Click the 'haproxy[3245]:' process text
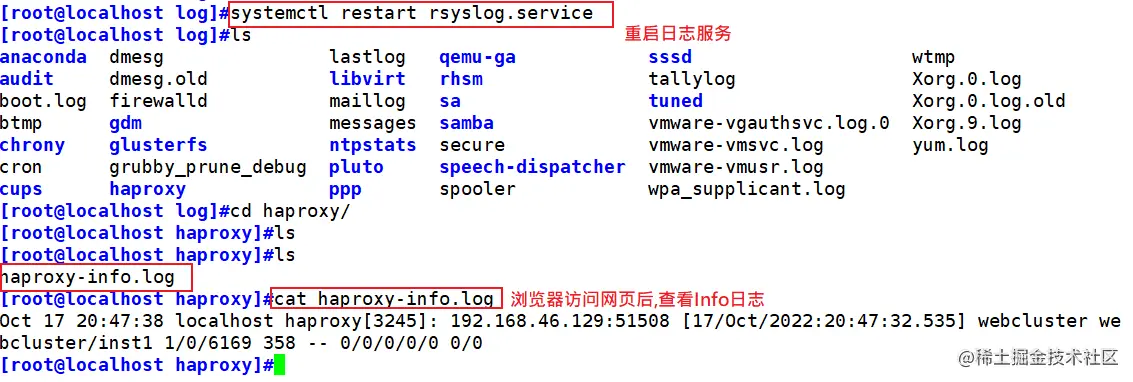Viewport: 1133px width, 382px height. [x=362, y=321]
